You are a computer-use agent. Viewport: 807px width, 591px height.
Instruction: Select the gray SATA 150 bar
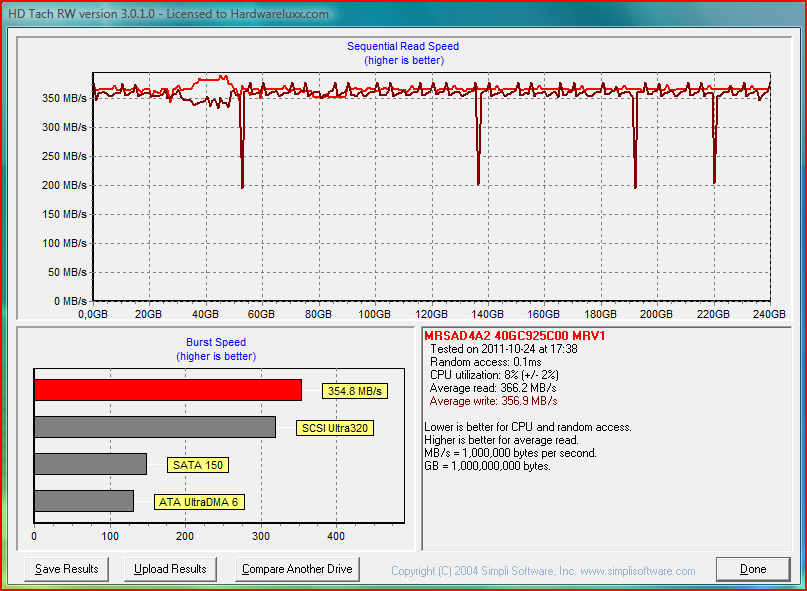(x=91, y=464)
